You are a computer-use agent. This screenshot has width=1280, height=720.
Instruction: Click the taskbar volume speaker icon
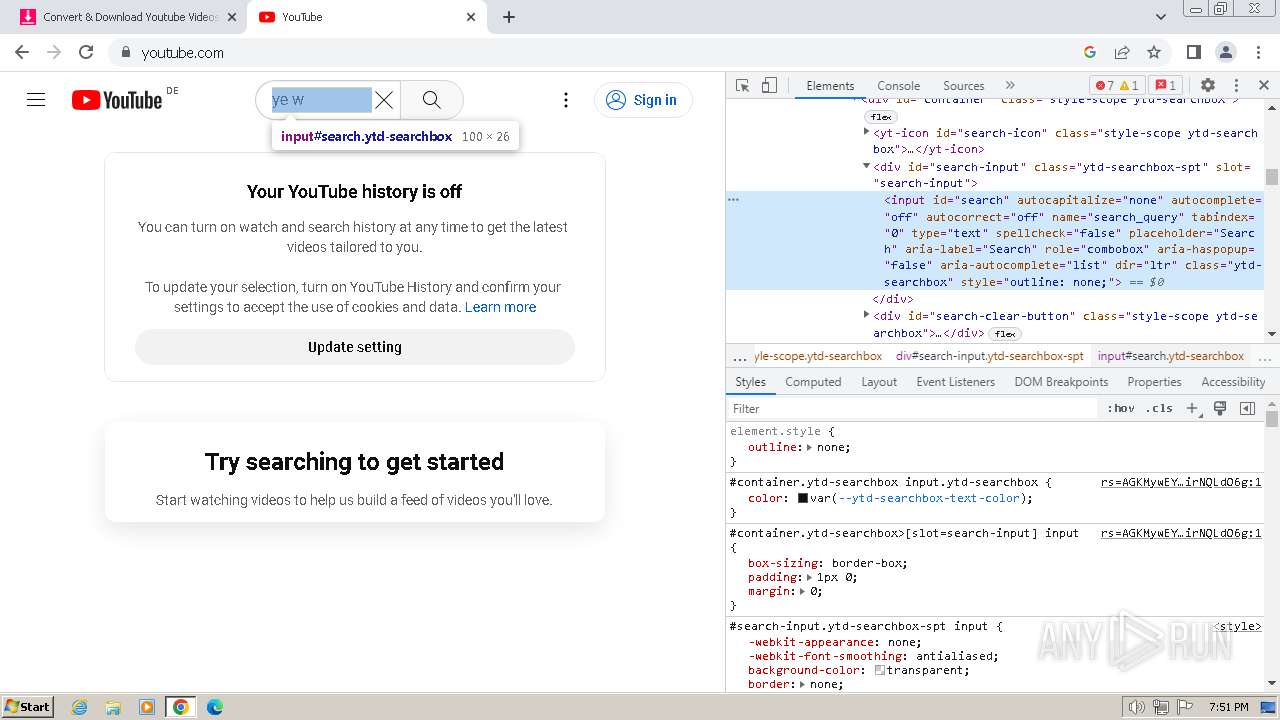1136,707
